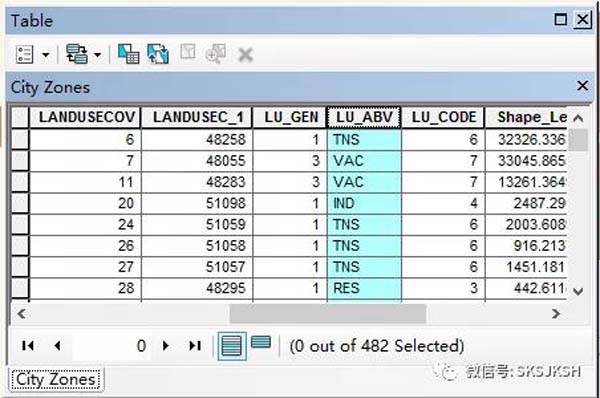Click the horizontal scrollbar left arrow
The height and width of the screenshot is (398, 600).
(21, 314)
